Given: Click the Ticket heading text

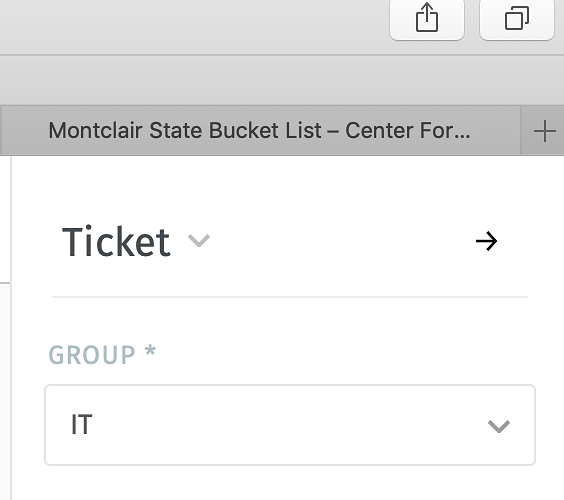Looking at the screenshot, I should [116, 241].
